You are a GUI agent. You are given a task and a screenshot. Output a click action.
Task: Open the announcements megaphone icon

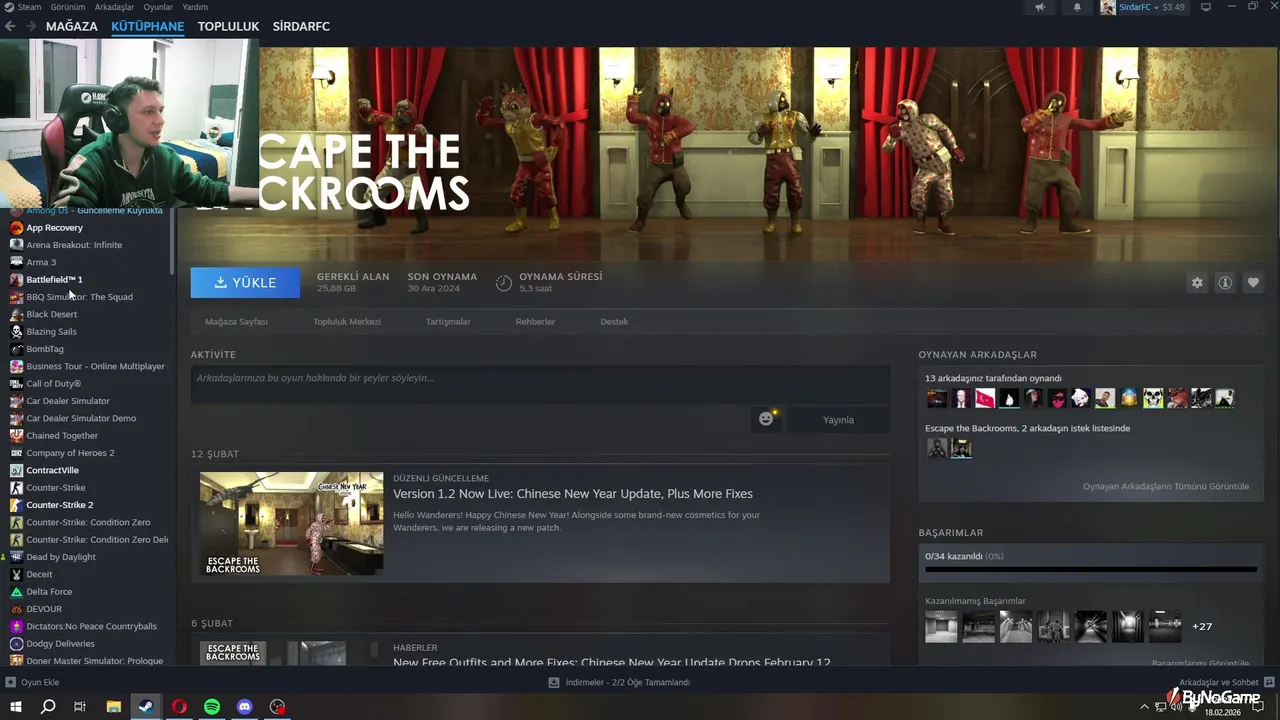pyautogui.click(x=1040, y=7)
